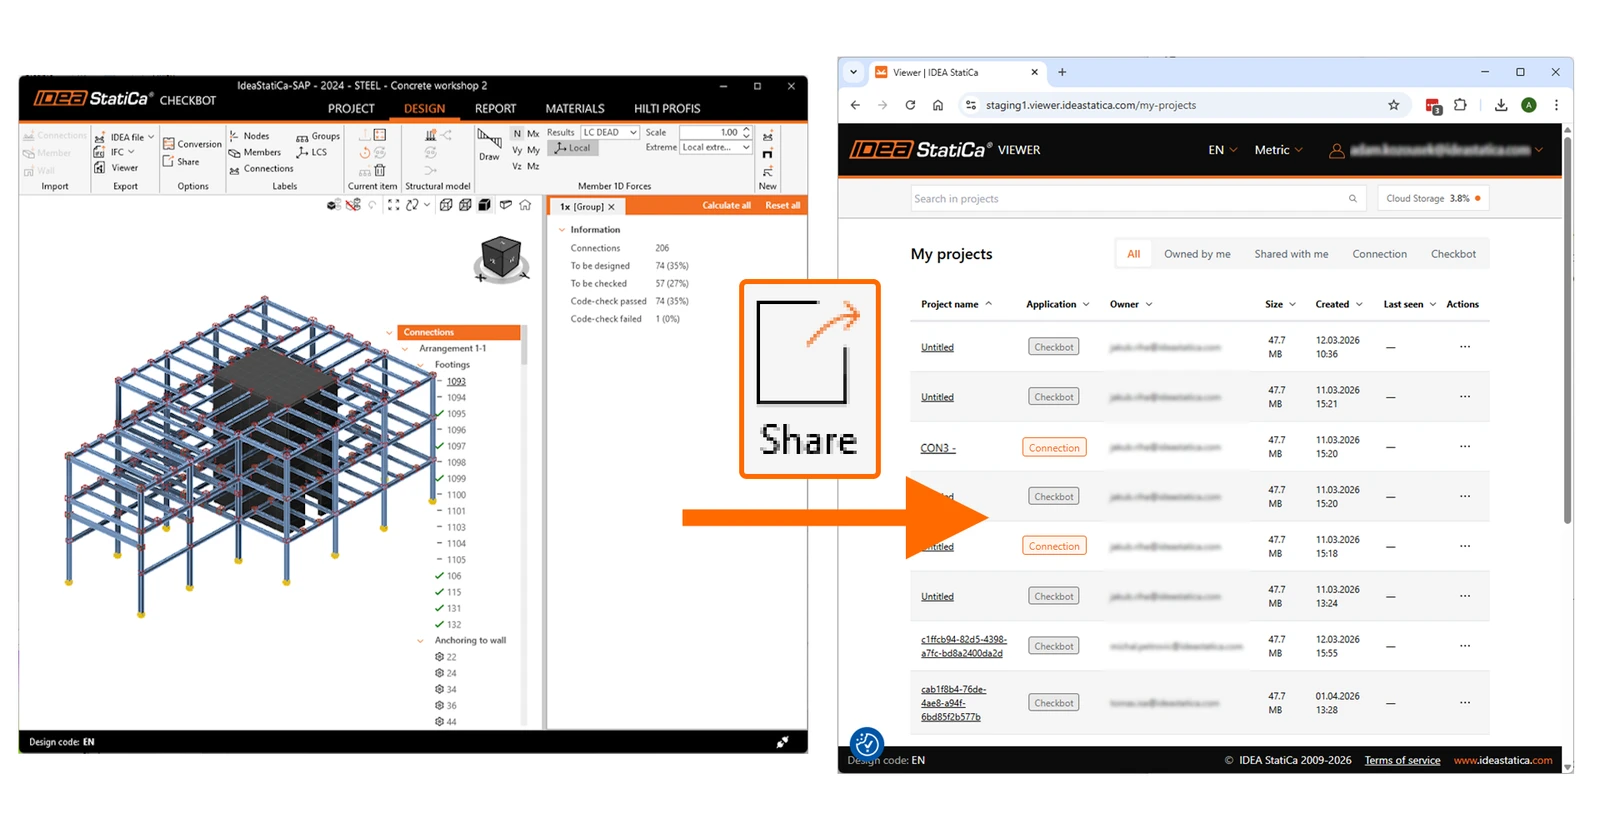Switch to the REPORT ribbon tab

[x=495, y=108]
